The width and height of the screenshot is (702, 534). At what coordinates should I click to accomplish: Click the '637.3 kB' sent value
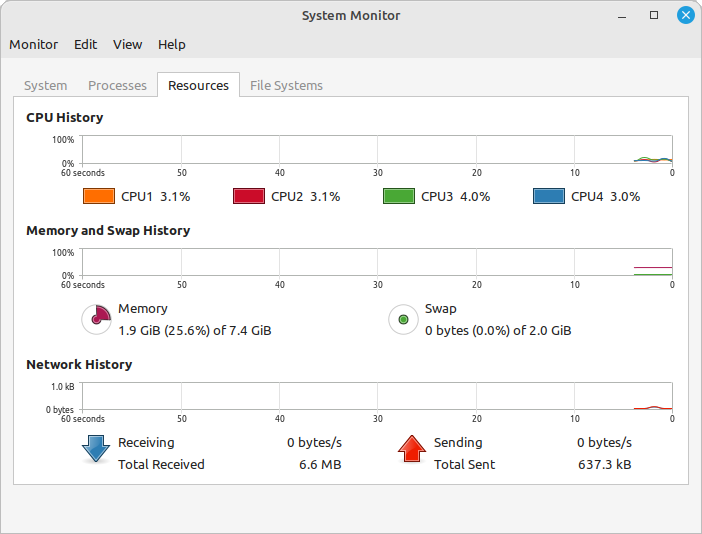(604, 465)
